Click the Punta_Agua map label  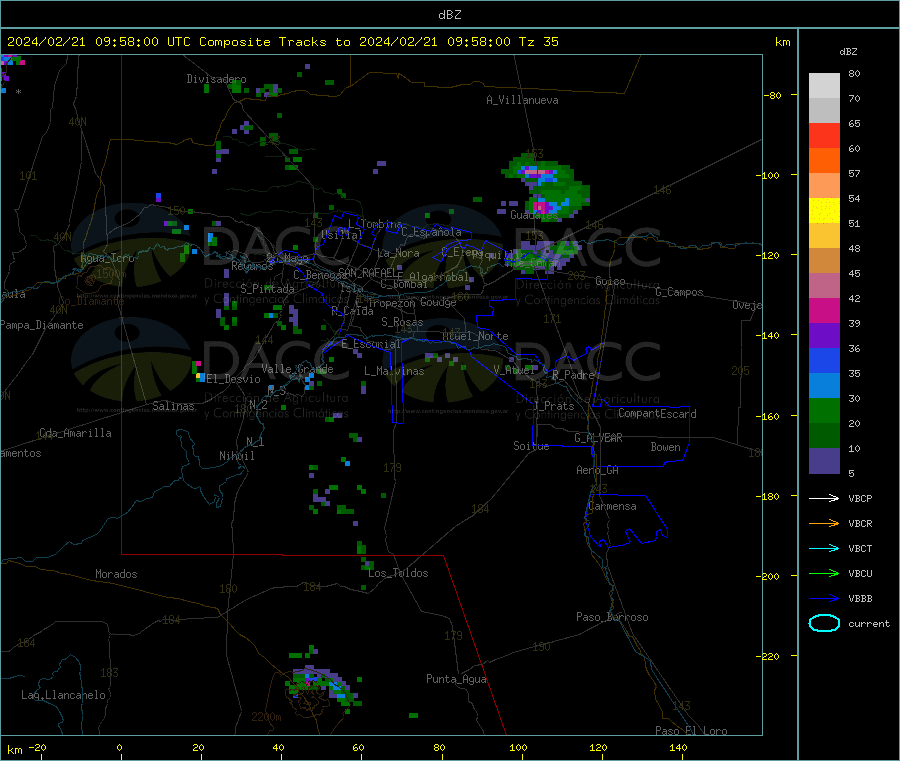tap(456, 679)
